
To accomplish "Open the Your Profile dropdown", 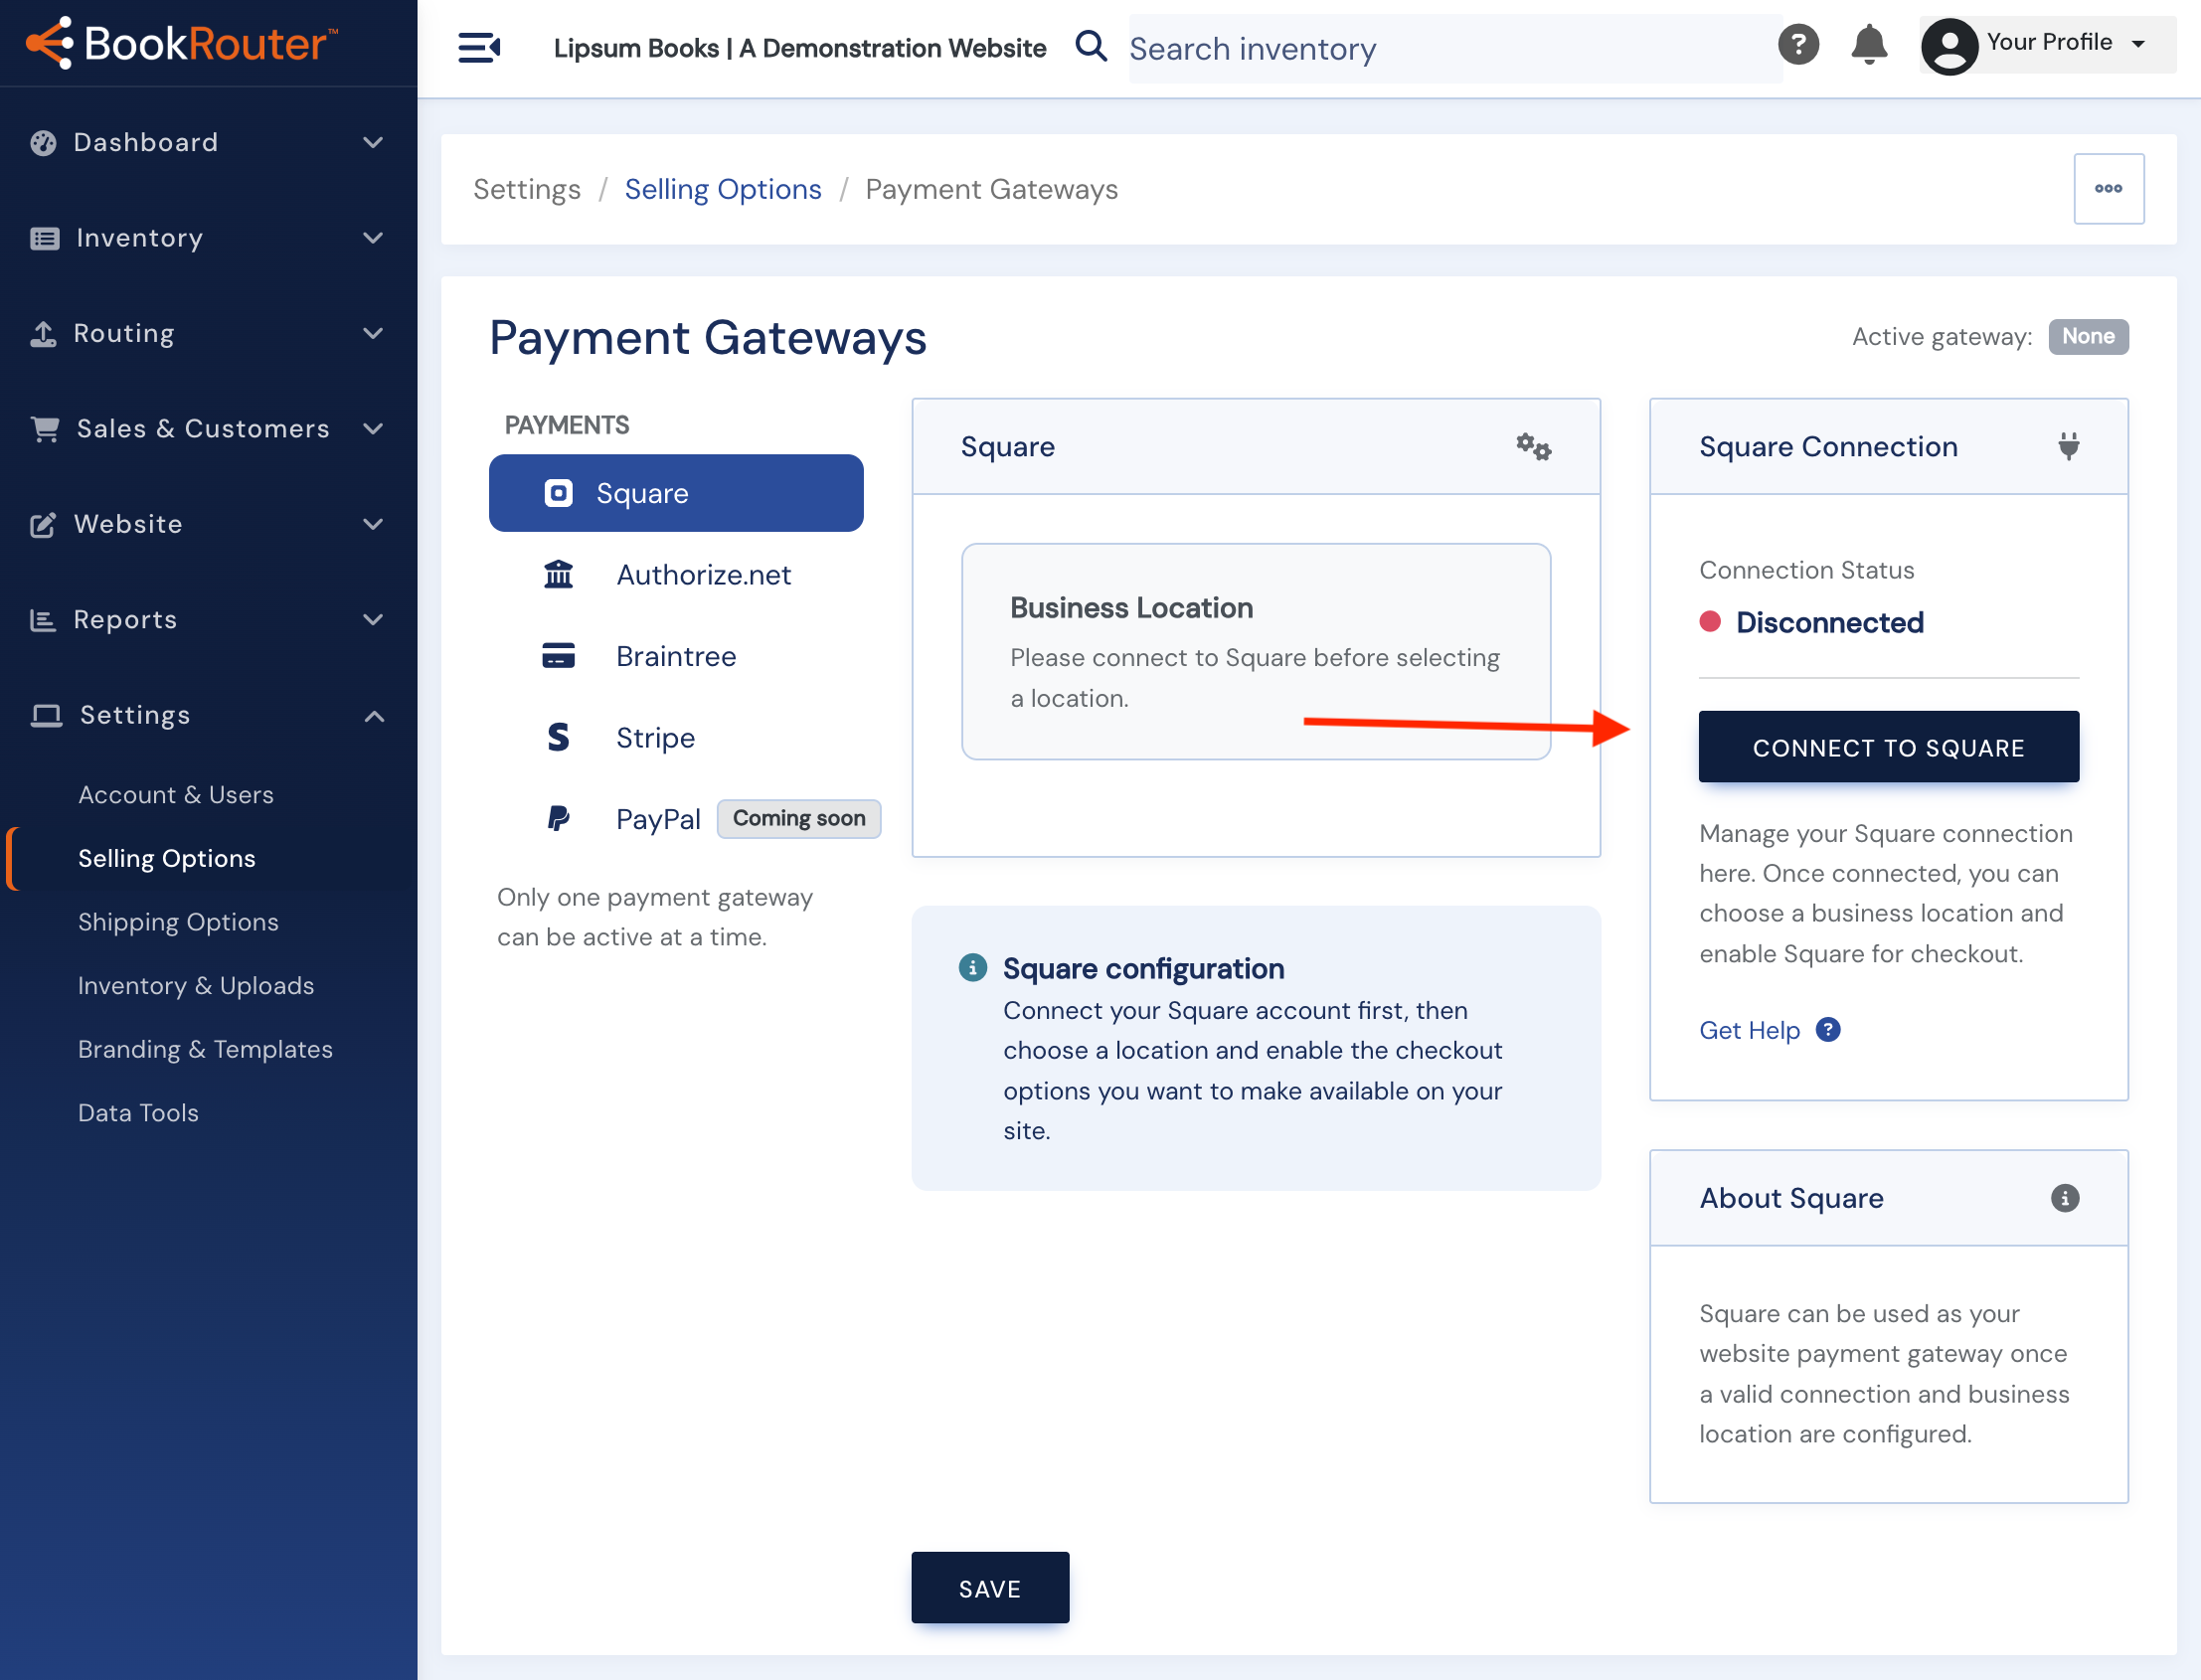I will [x=2048, y=44].
